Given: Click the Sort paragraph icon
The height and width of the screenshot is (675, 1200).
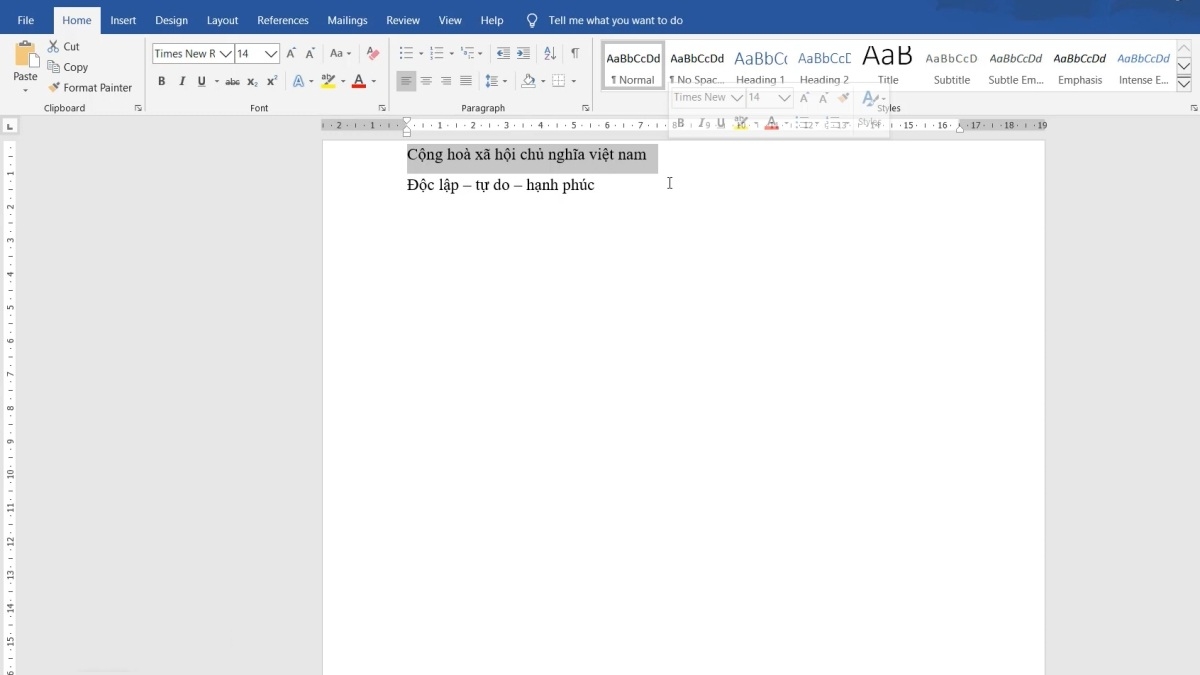Looking at the screenshot, I should tap(550, 54).
